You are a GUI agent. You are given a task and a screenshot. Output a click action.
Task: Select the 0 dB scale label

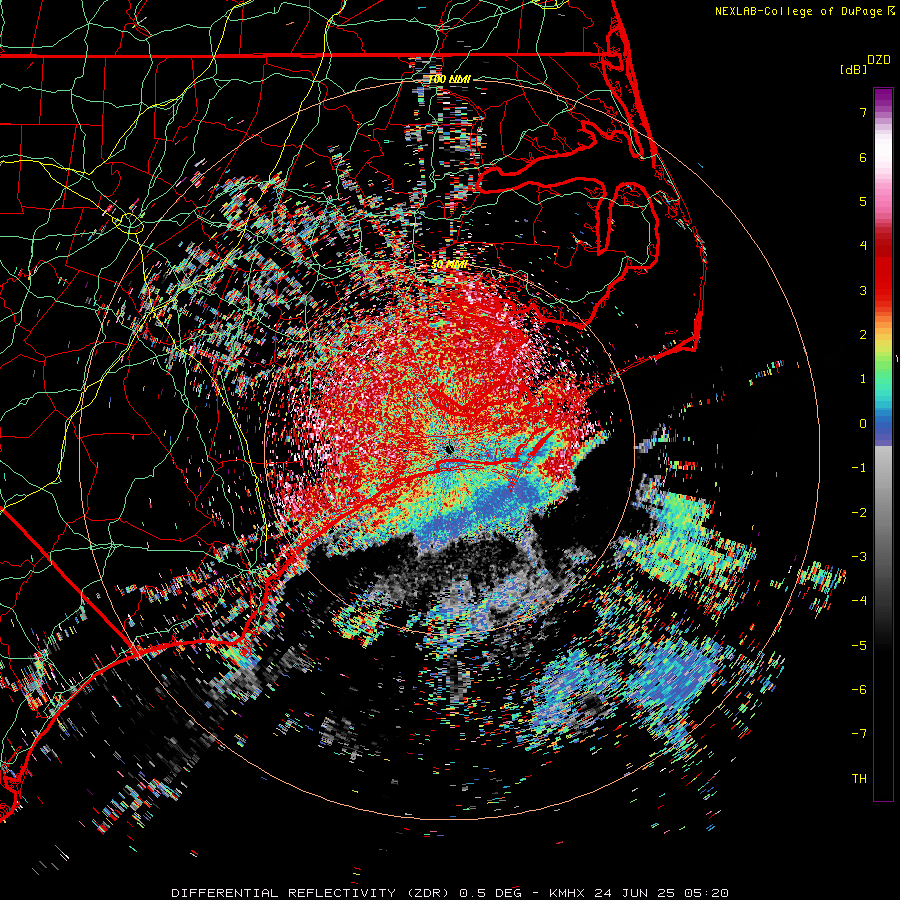[x=863, y=424]
